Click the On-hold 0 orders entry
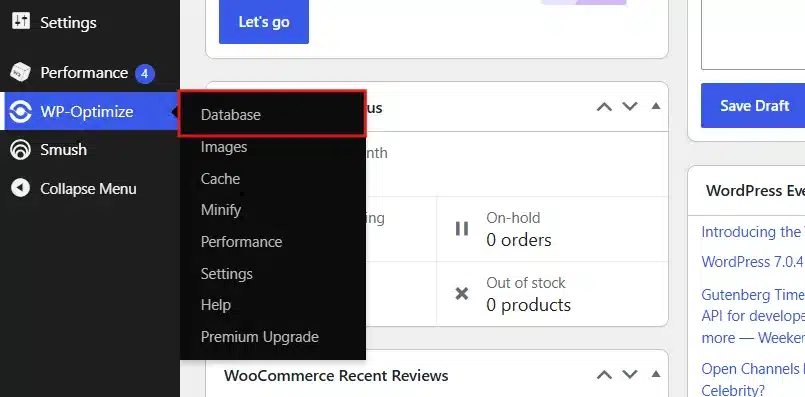Image resolution: width=805 pixels, height=397 pixels. pos(552,229)
